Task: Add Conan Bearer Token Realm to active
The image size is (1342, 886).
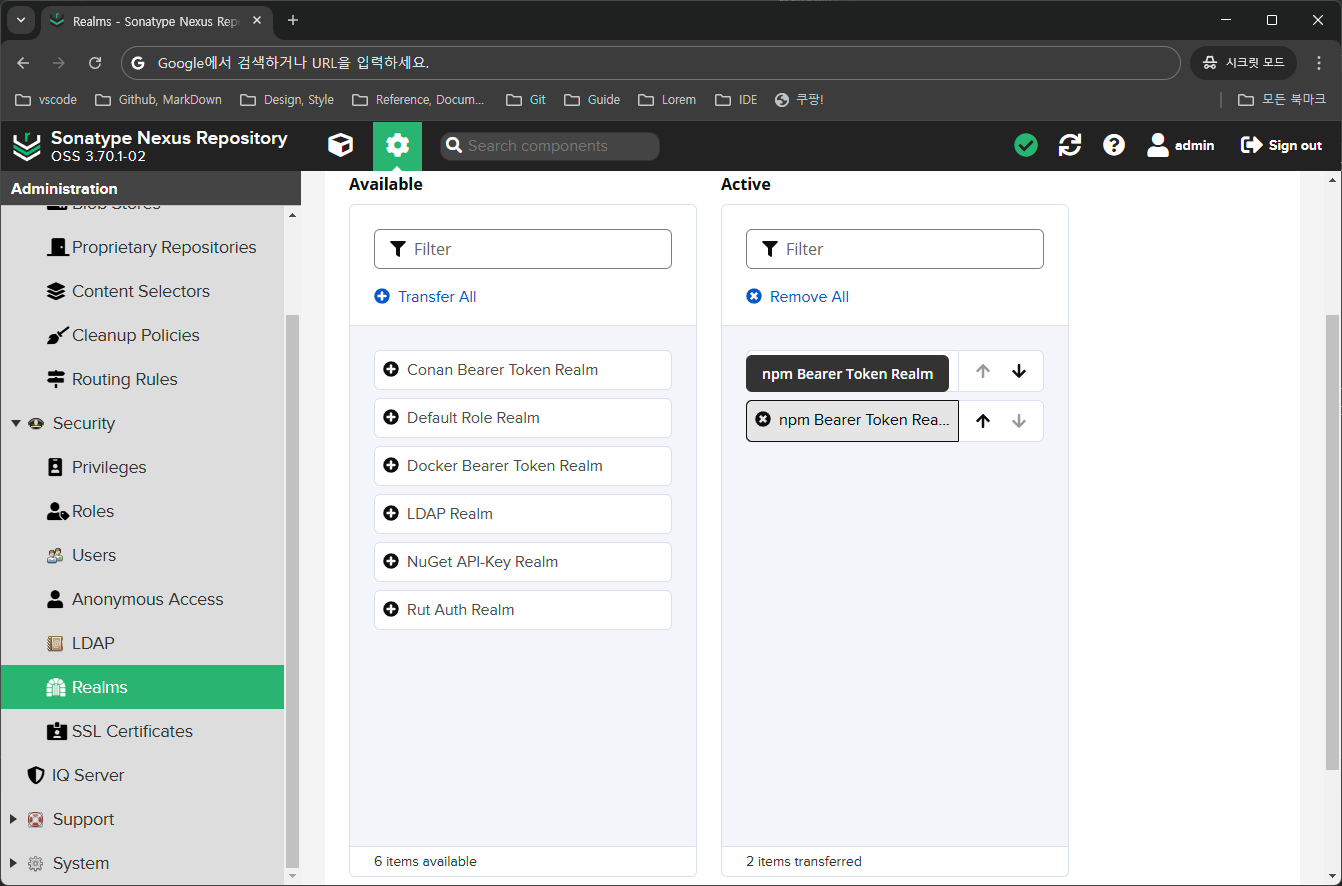Action: (x=523, y=370)
